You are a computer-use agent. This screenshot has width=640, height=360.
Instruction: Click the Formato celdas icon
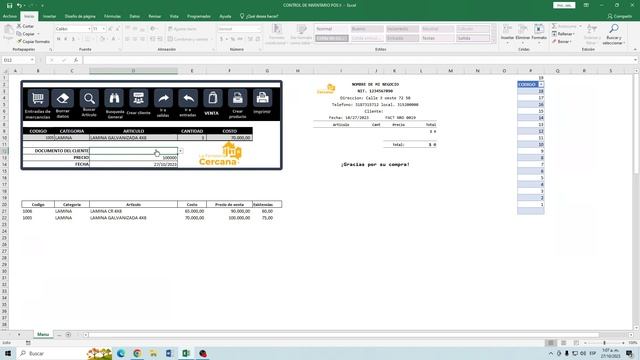point(539,33)
